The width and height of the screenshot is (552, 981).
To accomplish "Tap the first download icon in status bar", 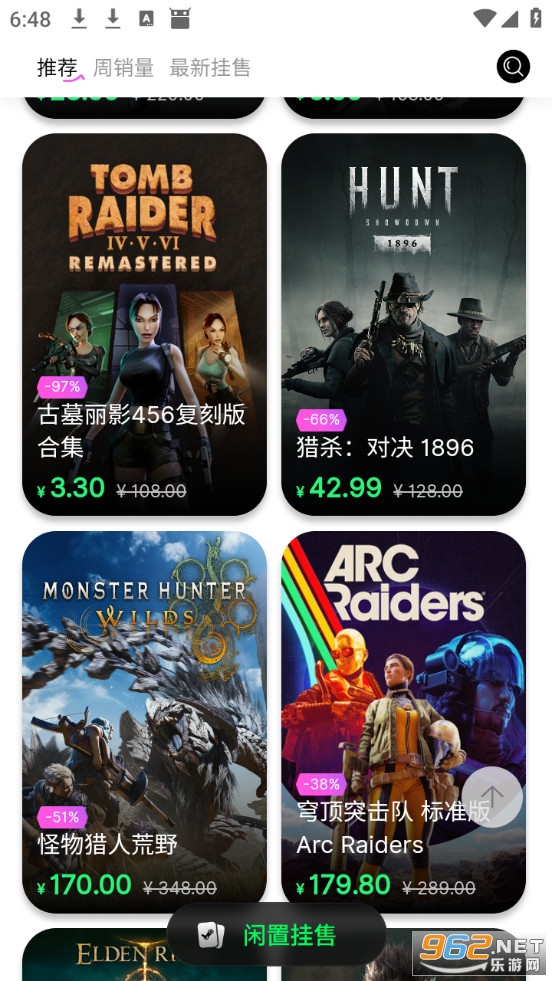I will tap(79, 19).
